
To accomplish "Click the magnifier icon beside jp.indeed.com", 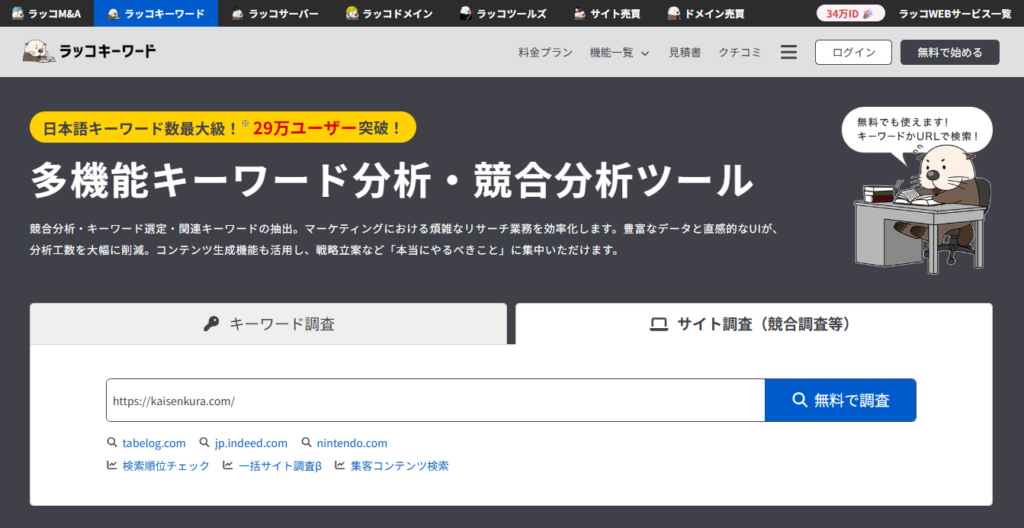I will pos(204,443).
